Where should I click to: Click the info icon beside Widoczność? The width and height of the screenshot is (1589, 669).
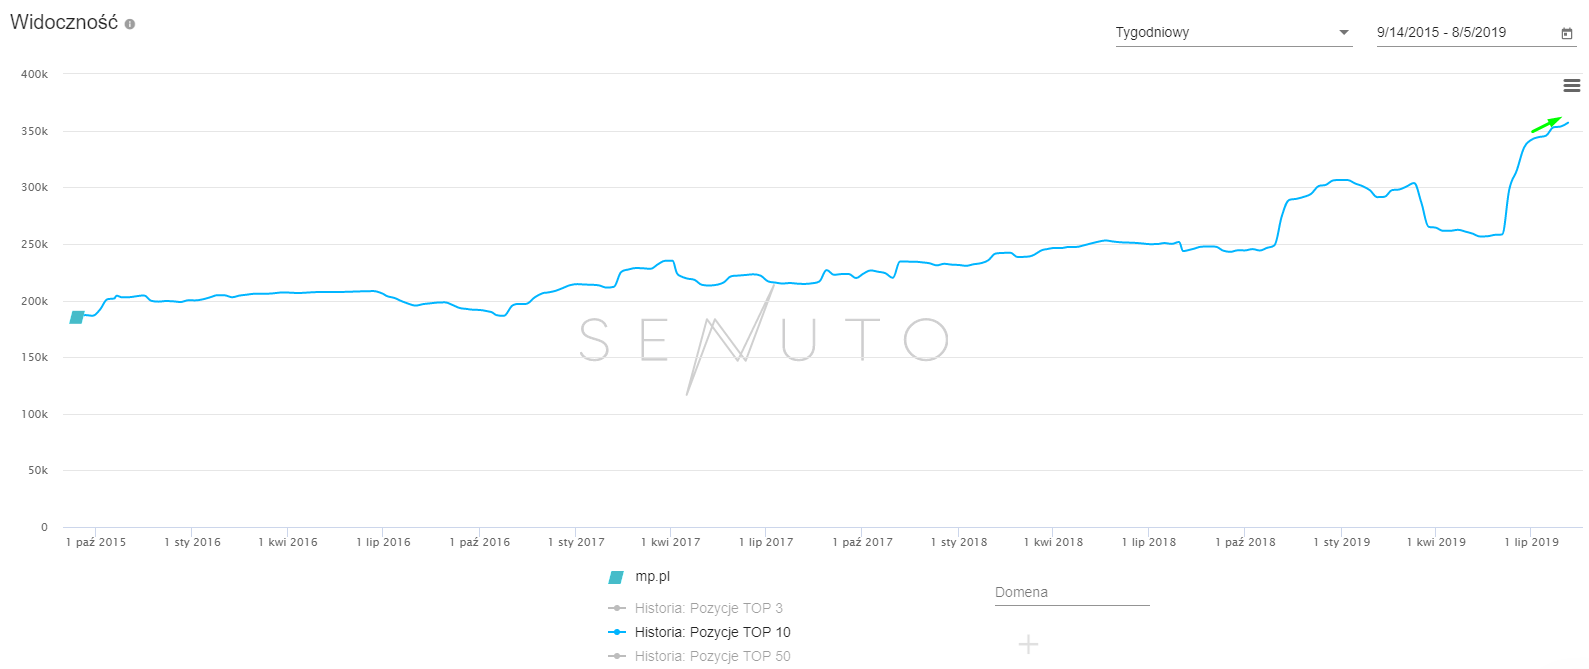point(130,24)
